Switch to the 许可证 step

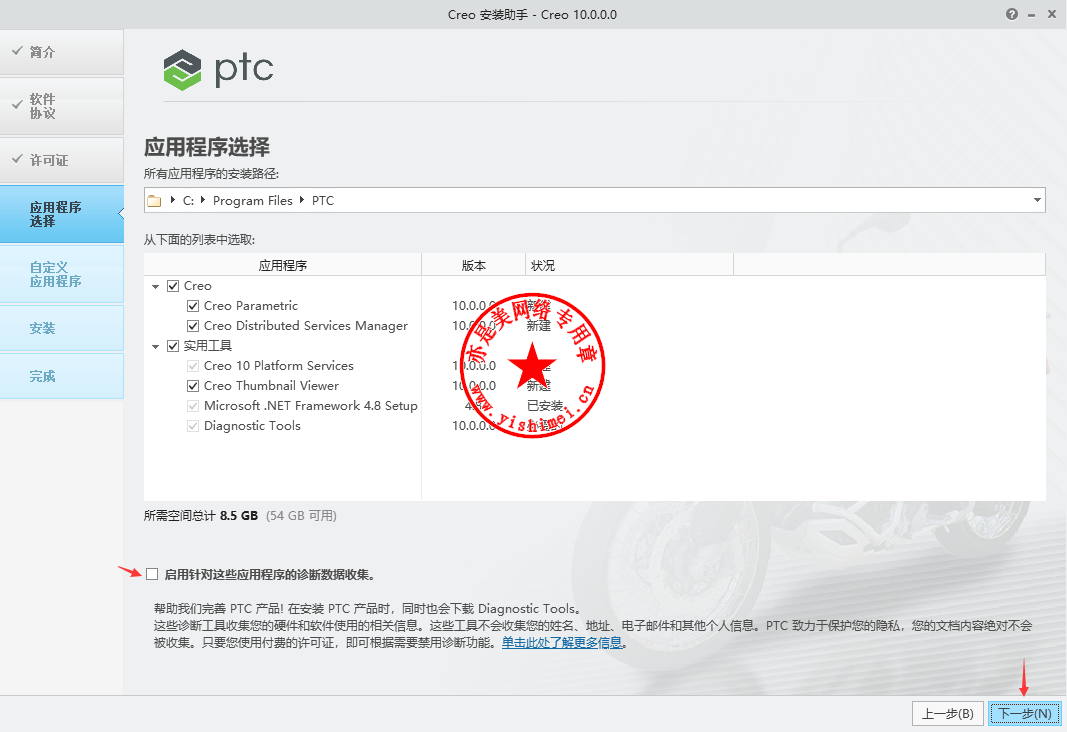(x=62, y=161)
